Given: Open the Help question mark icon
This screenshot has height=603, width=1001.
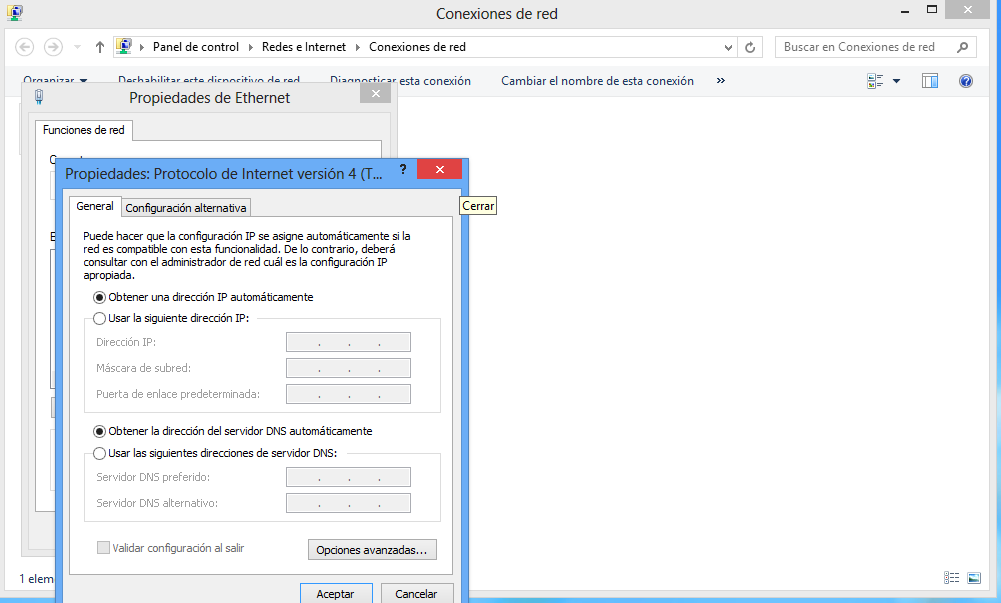Looking at the screenshot, I should pyautogui.click(x=966, y=81).
